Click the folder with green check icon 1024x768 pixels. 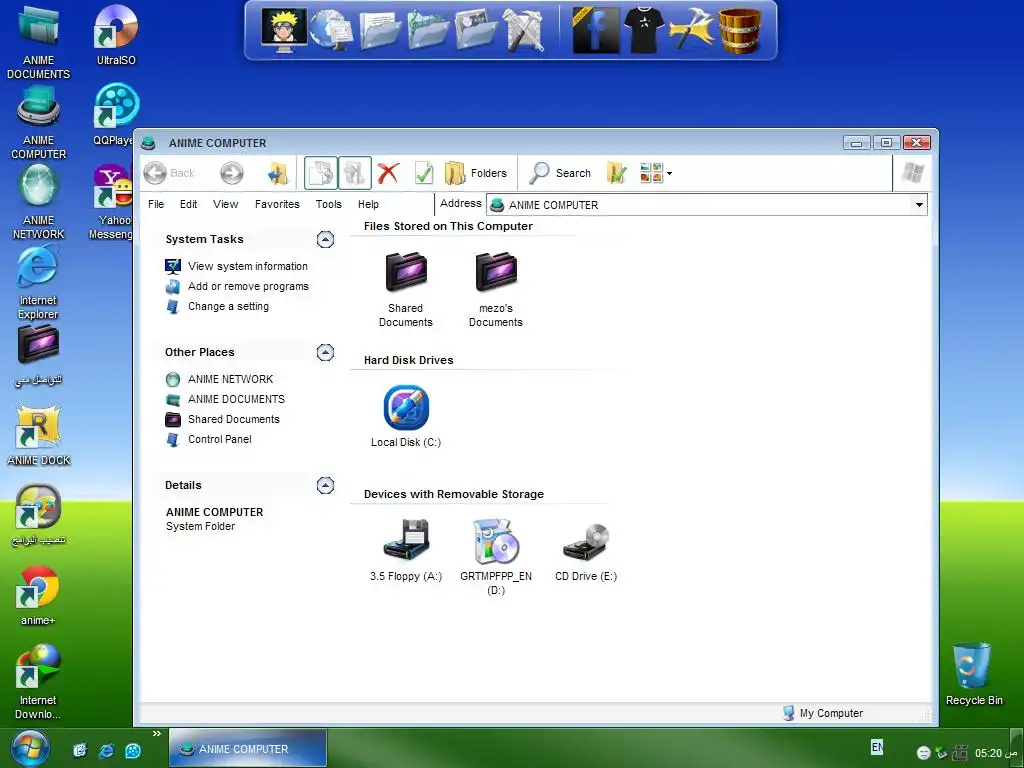616,173
